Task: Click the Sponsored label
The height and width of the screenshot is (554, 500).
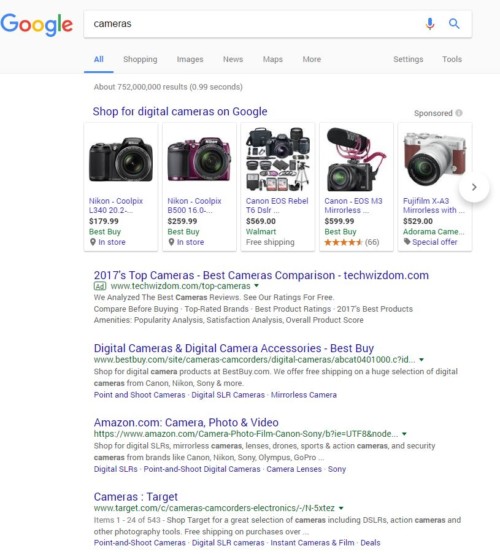Action: 433,113
